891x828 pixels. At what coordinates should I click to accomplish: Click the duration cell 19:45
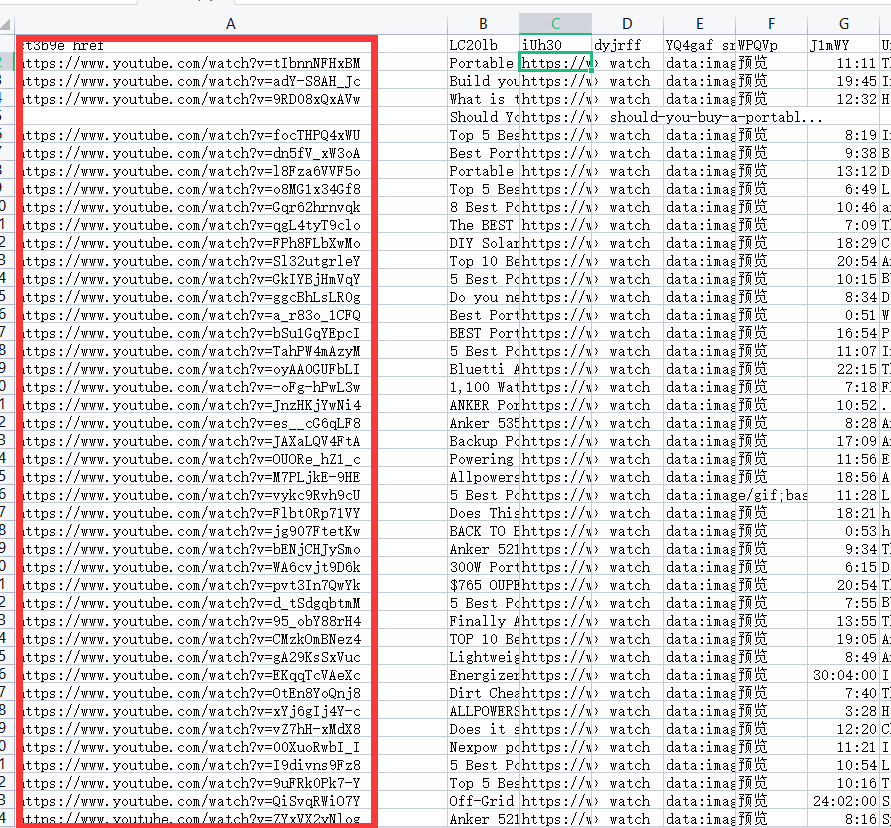[x=843, y=81]
